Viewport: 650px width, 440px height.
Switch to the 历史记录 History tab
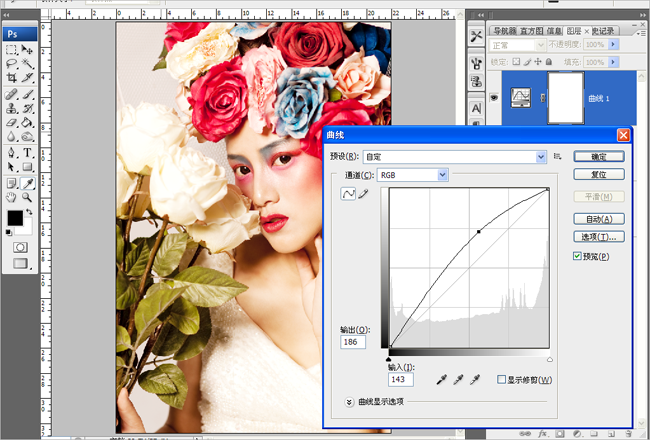point(606,31)
